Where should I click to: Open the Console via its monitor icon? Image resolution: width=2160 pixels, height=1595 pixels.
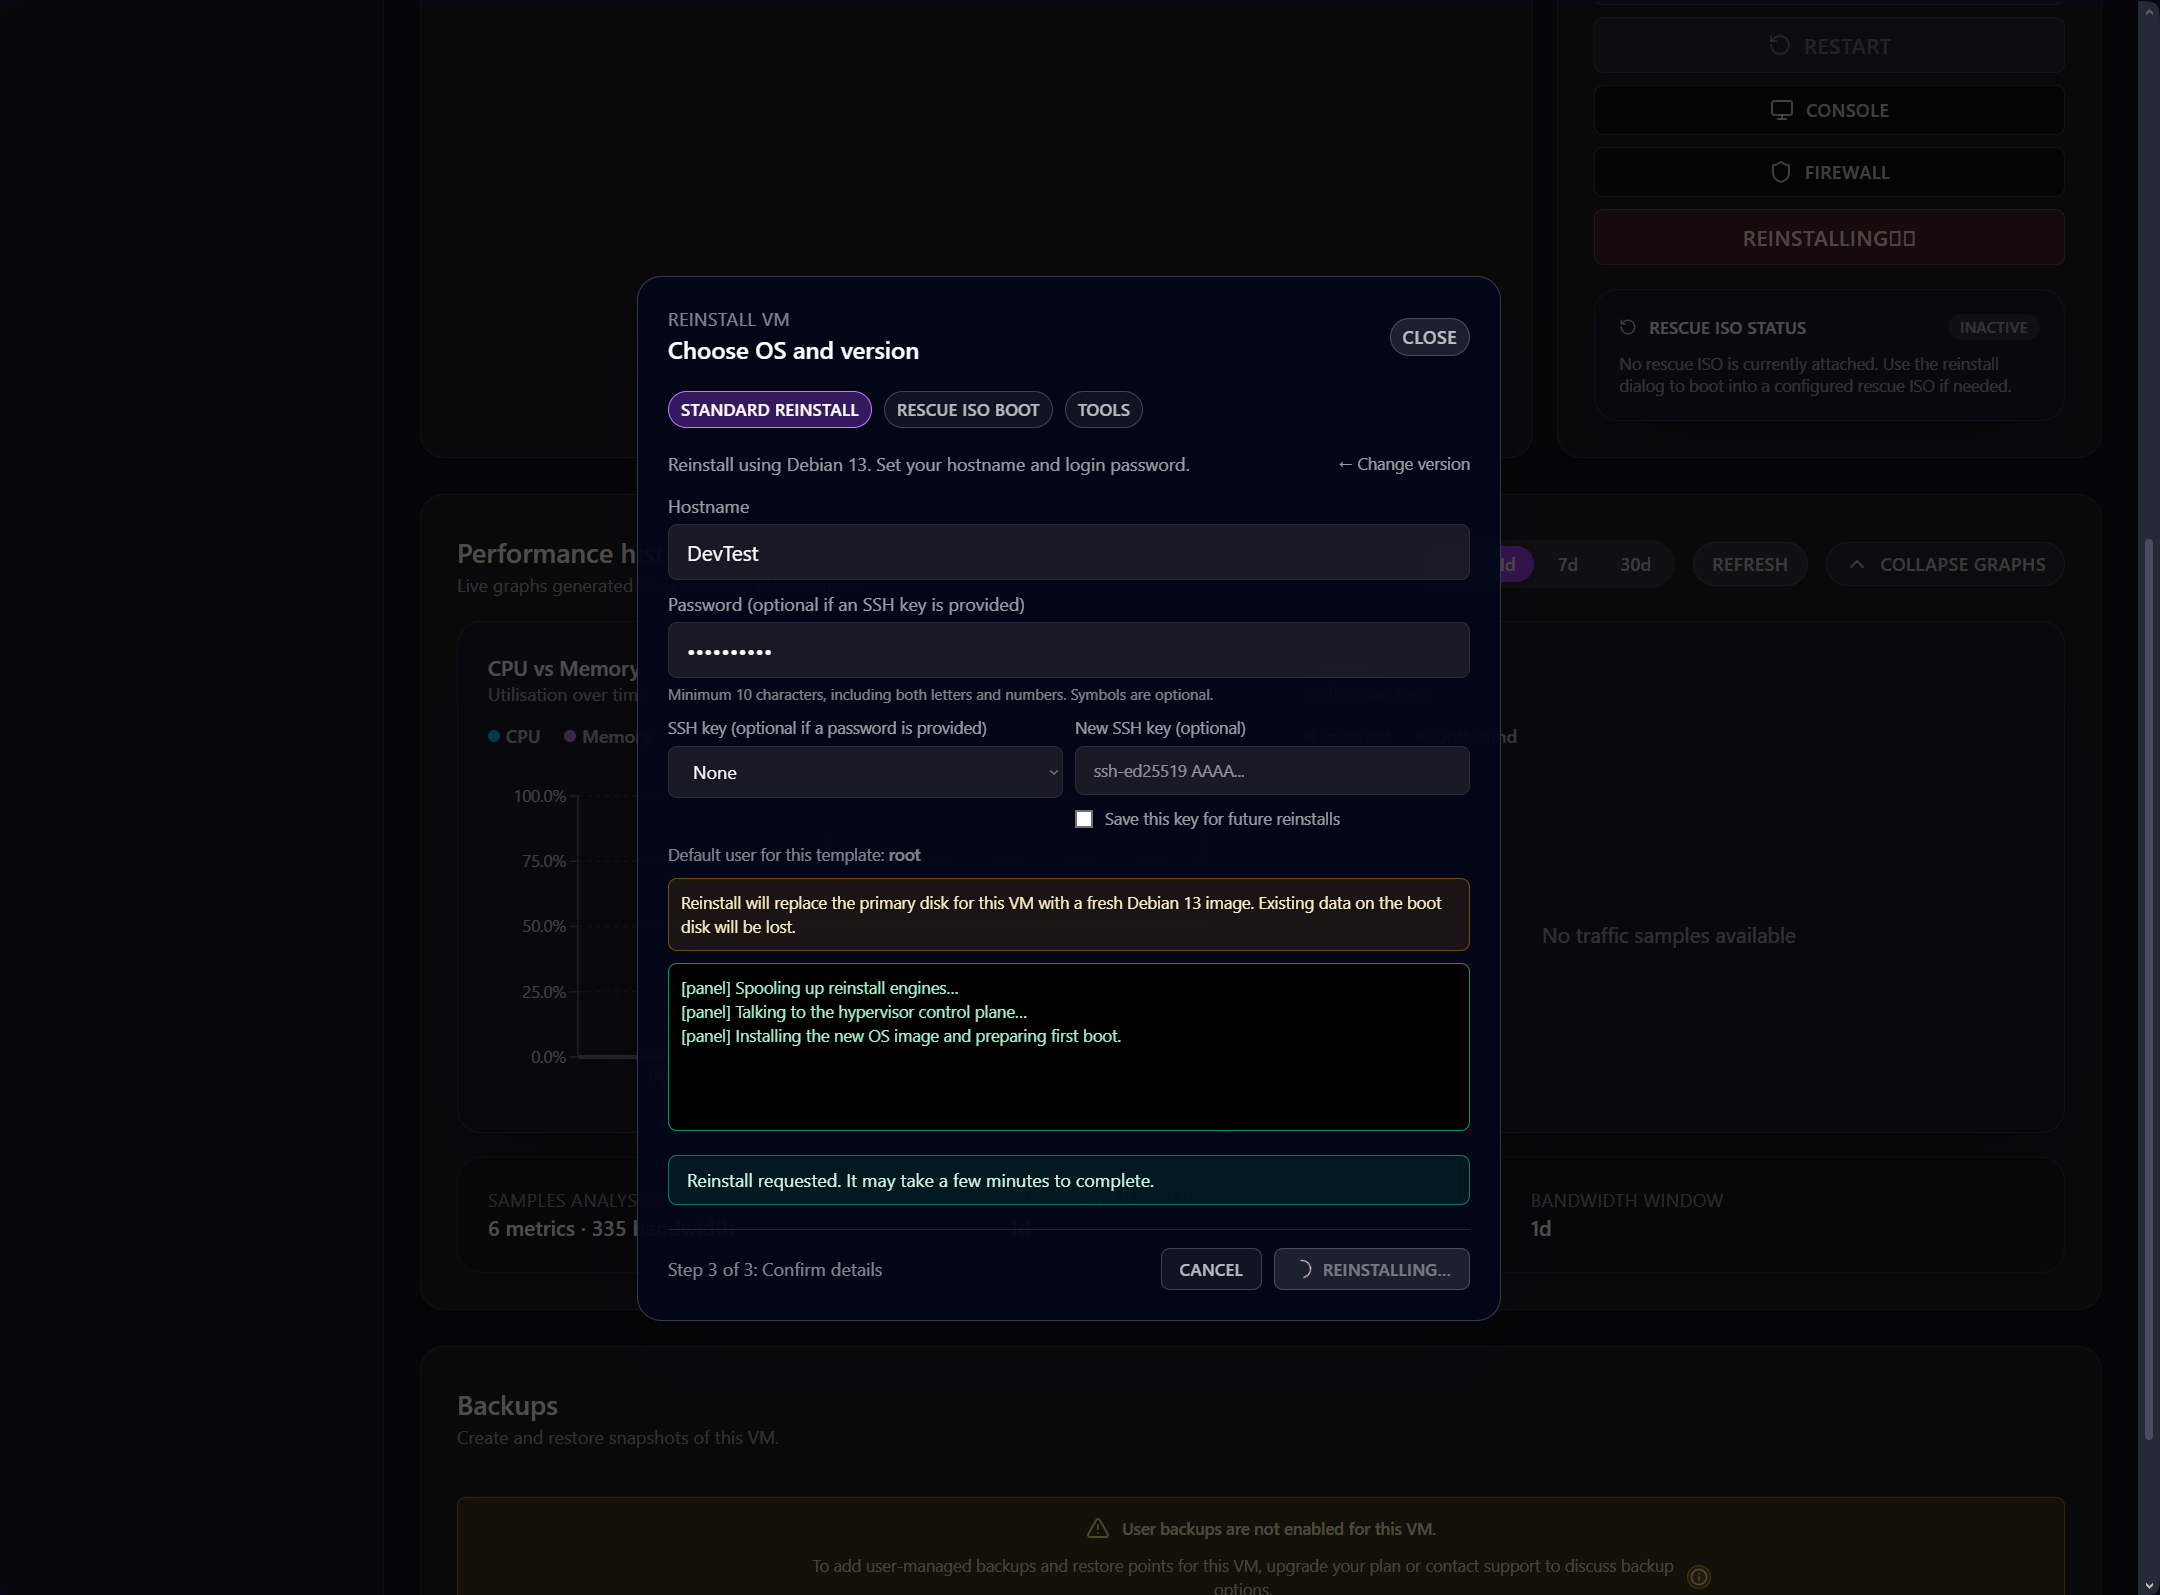pyautogui.click(x=1783, y=110)
